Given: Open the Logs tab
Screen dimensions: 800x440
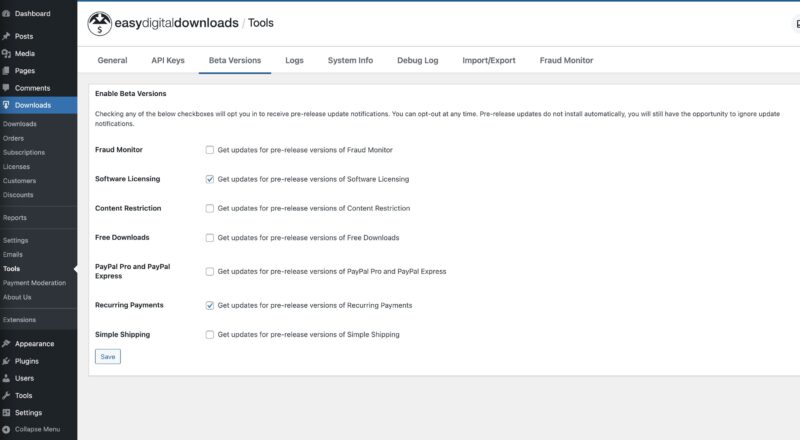Looking at the screenshot, I should [x=294, y=60].
